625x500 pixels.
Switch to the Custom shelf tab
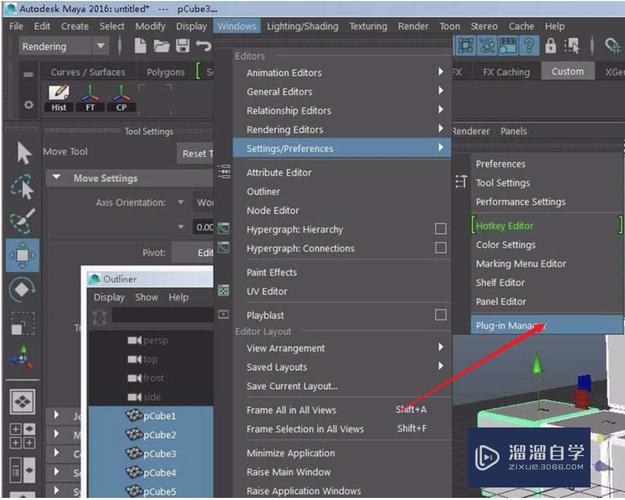point(568,71)
